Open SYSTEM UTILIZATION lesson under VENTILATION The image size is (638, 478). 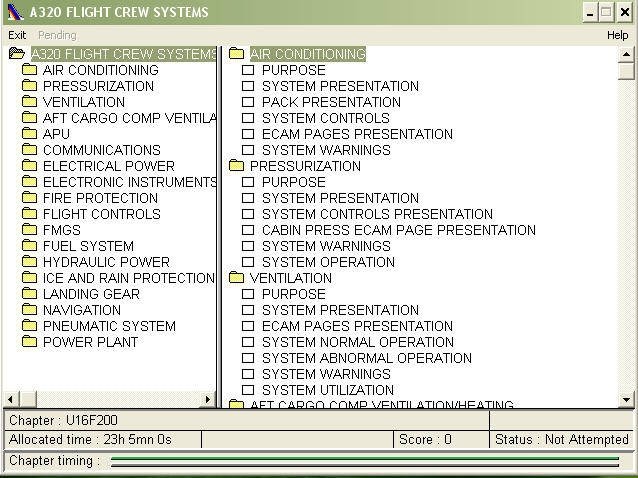pyautogui.click(x=328, y=390)
